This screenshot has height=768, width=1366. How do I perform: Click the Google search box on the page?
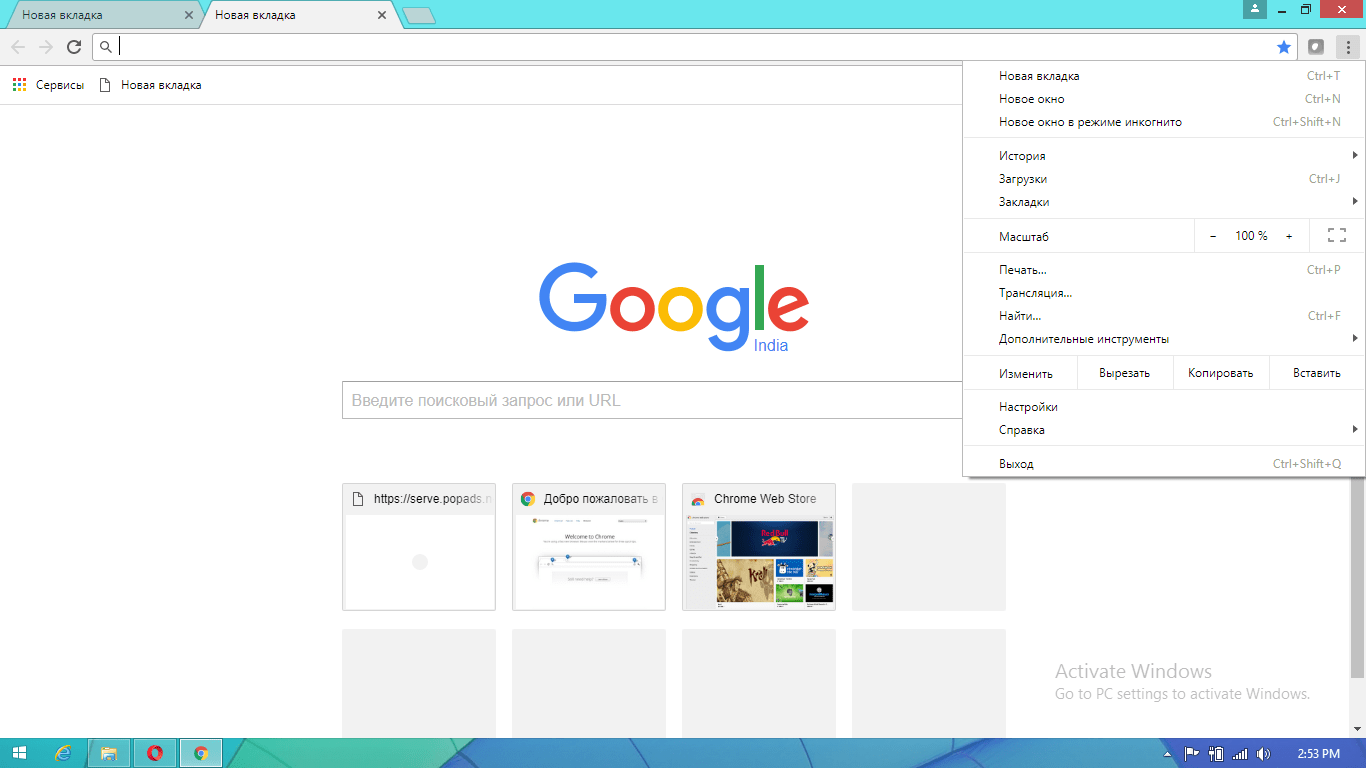pos(652,400)
